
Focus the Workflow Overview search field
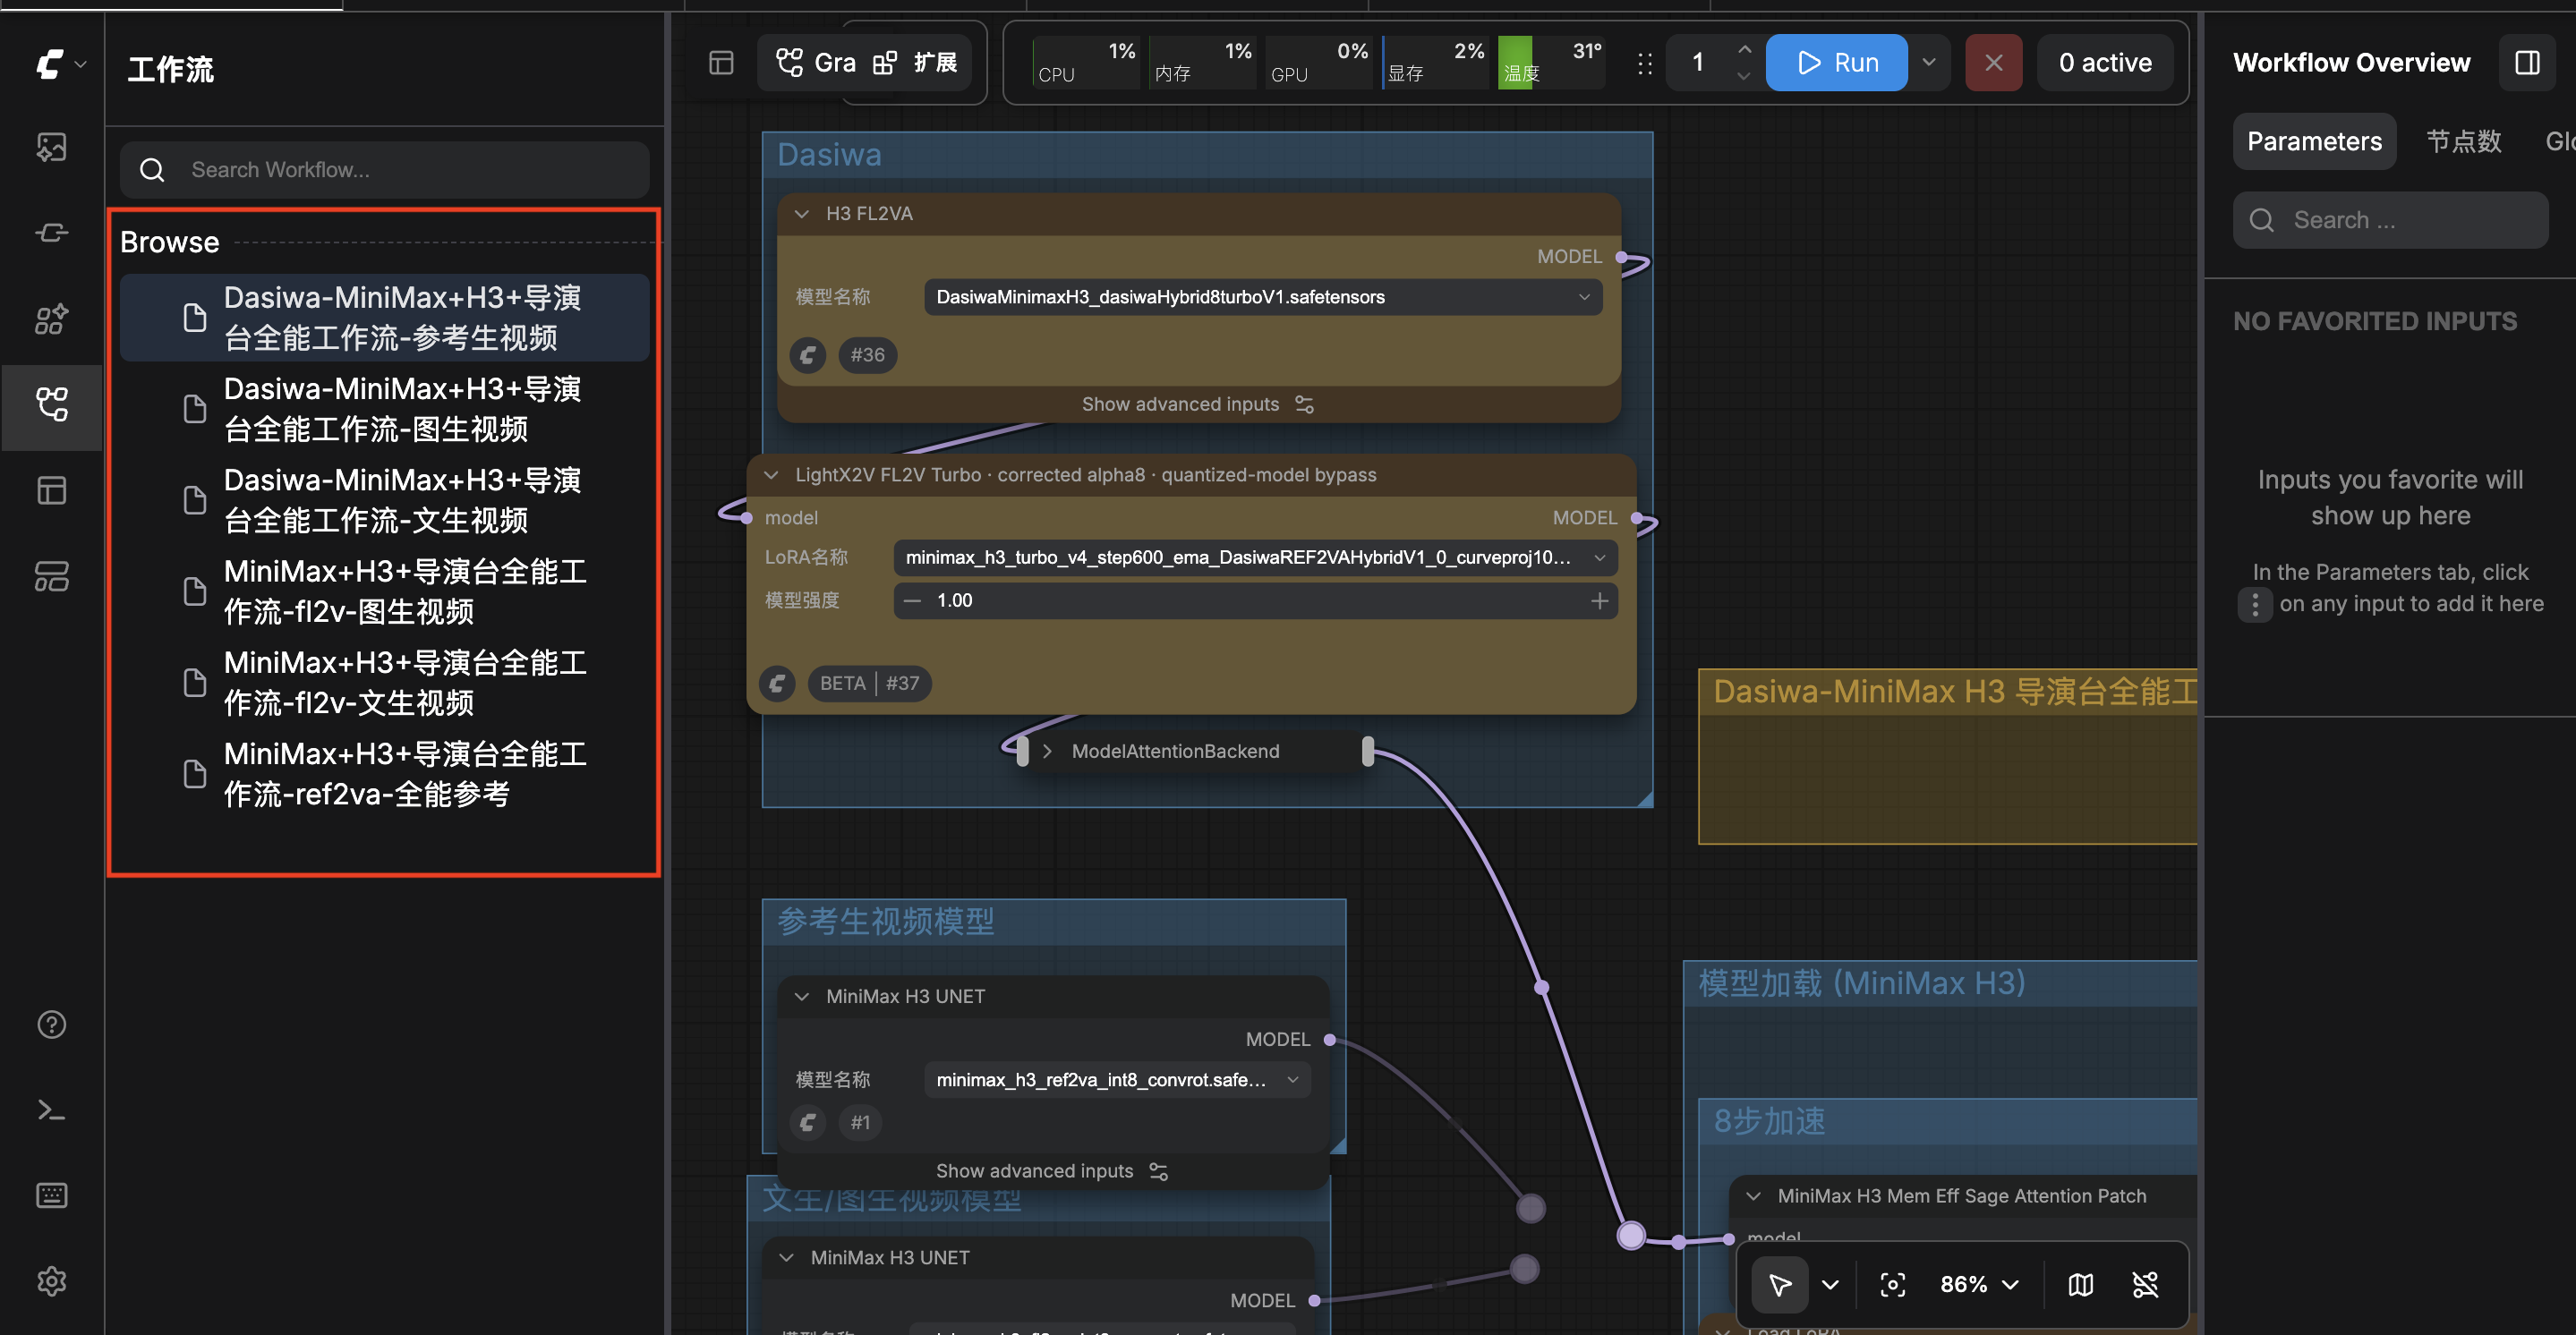click(x=2391, y=220)
